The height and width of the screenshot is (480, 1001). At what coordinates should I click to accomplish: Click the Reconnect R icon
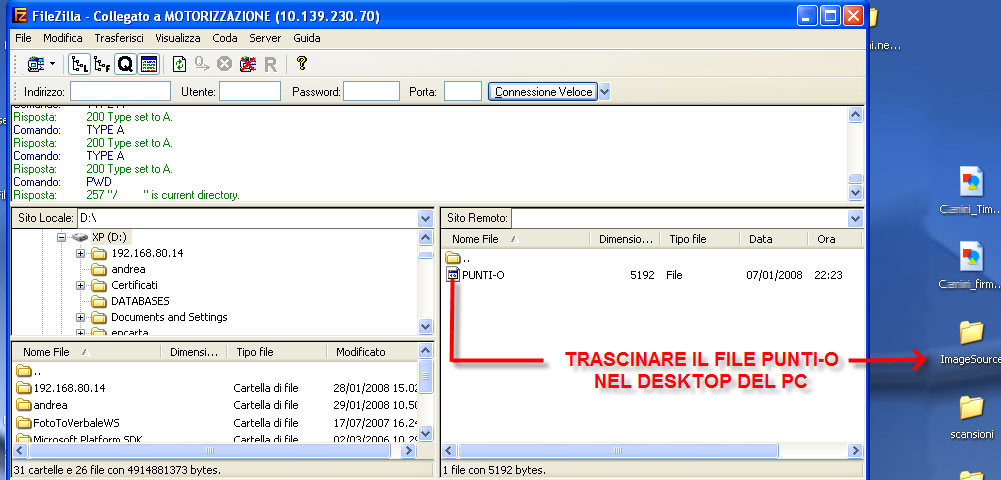click(x=269, y=64)
